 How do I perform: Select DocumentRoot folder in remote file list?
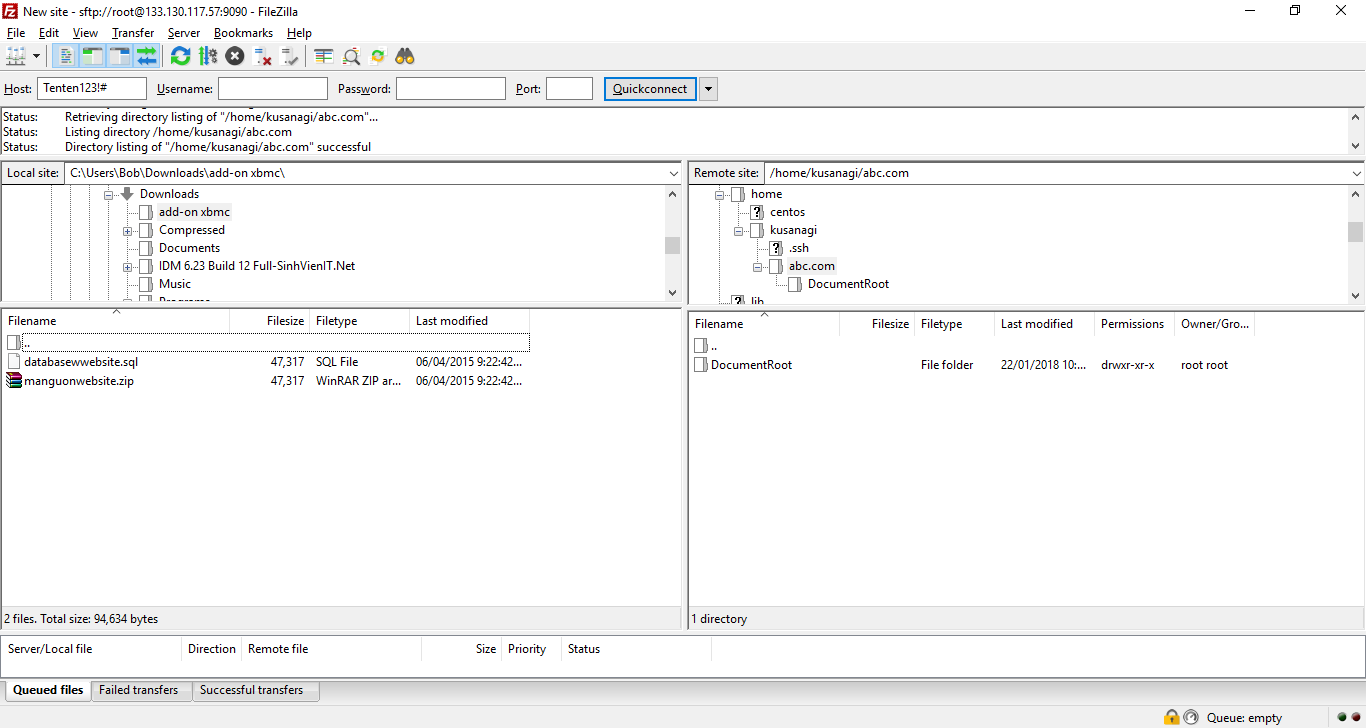[x=751, y=365]
